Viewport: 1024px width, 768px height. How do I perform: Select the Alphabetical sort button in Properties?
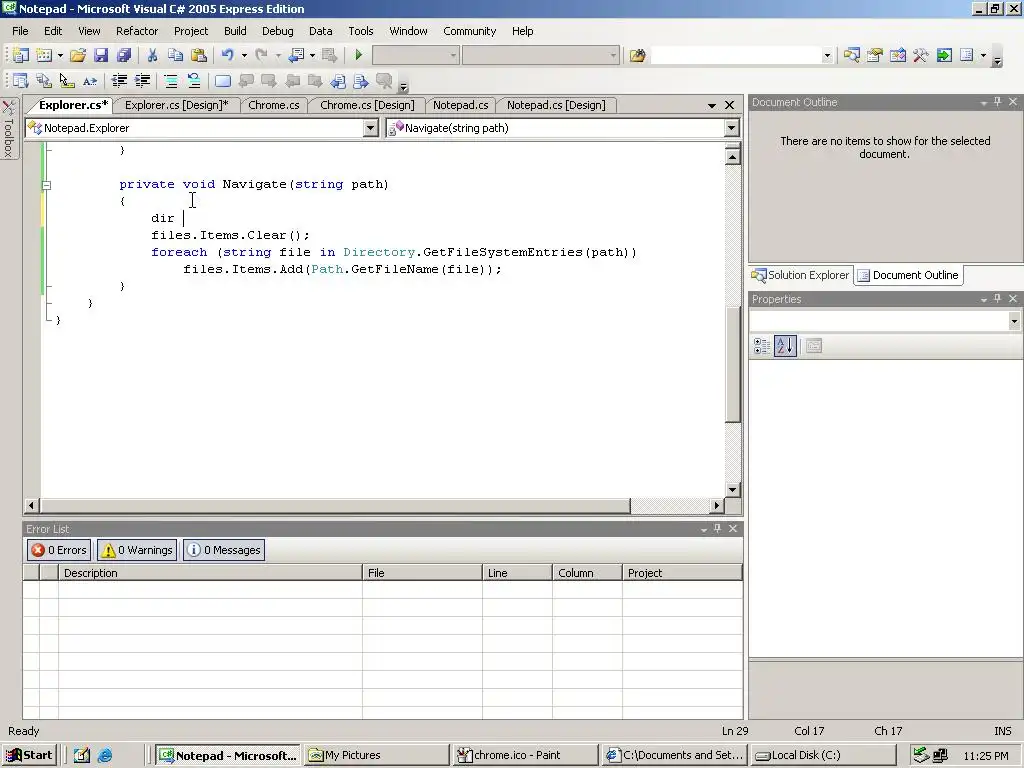785,346
